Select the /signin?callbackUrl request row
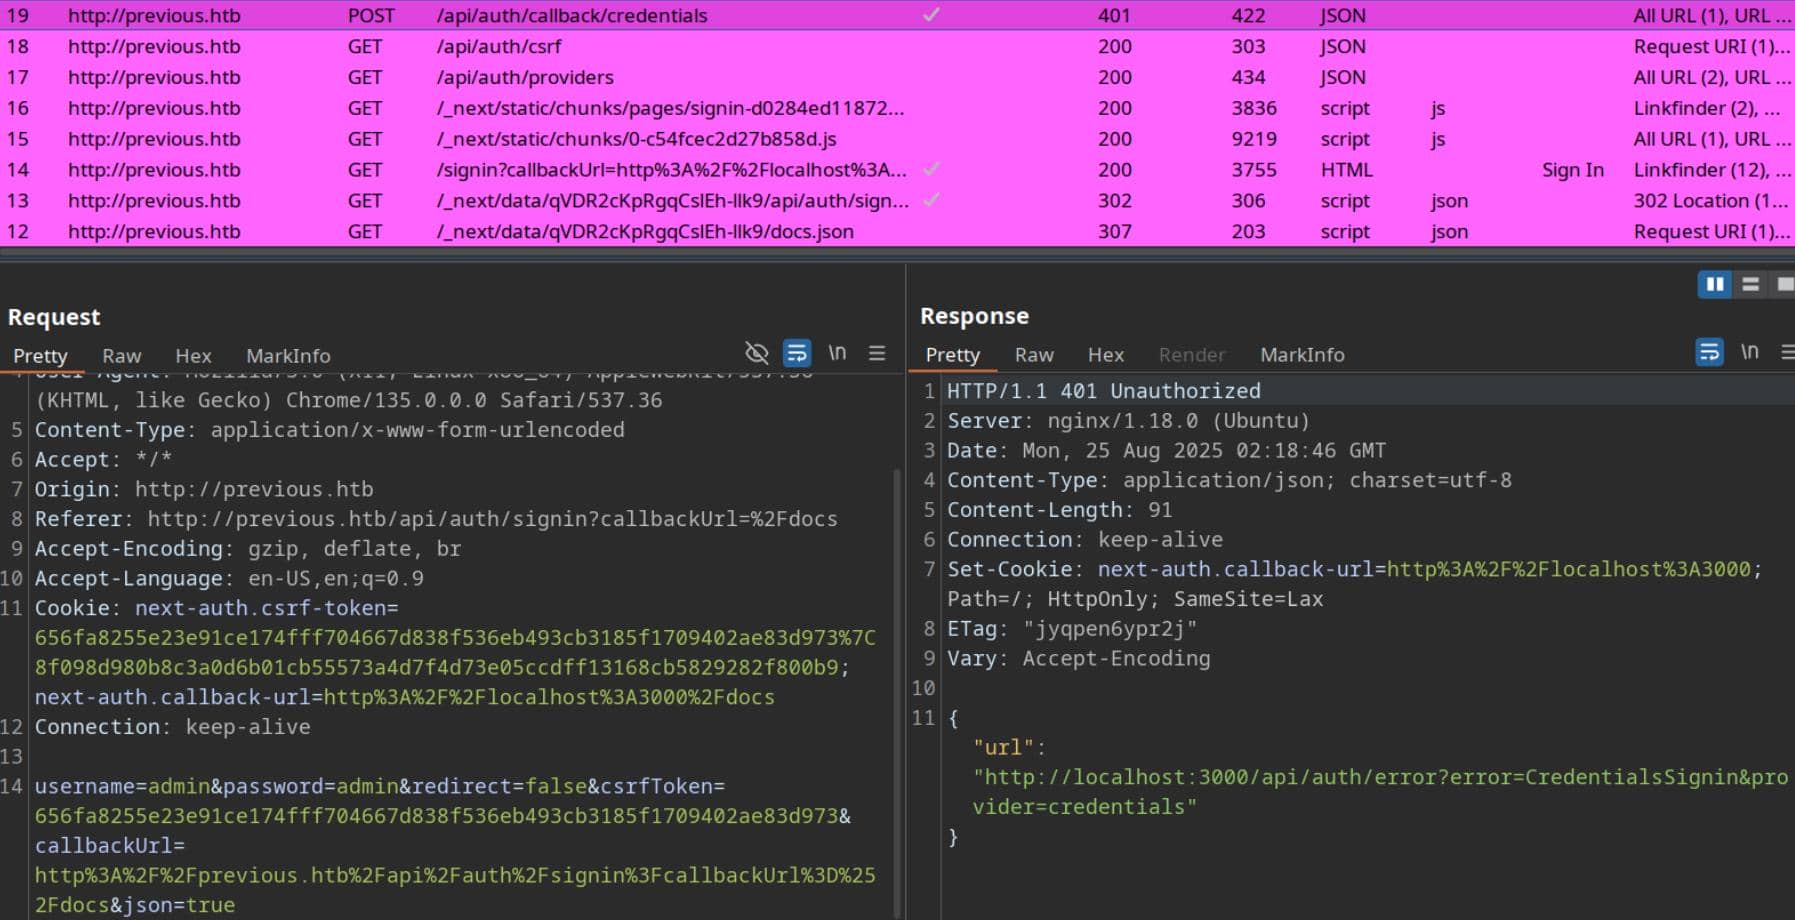Screen dimensions: 1795x920 click(897, 170)
